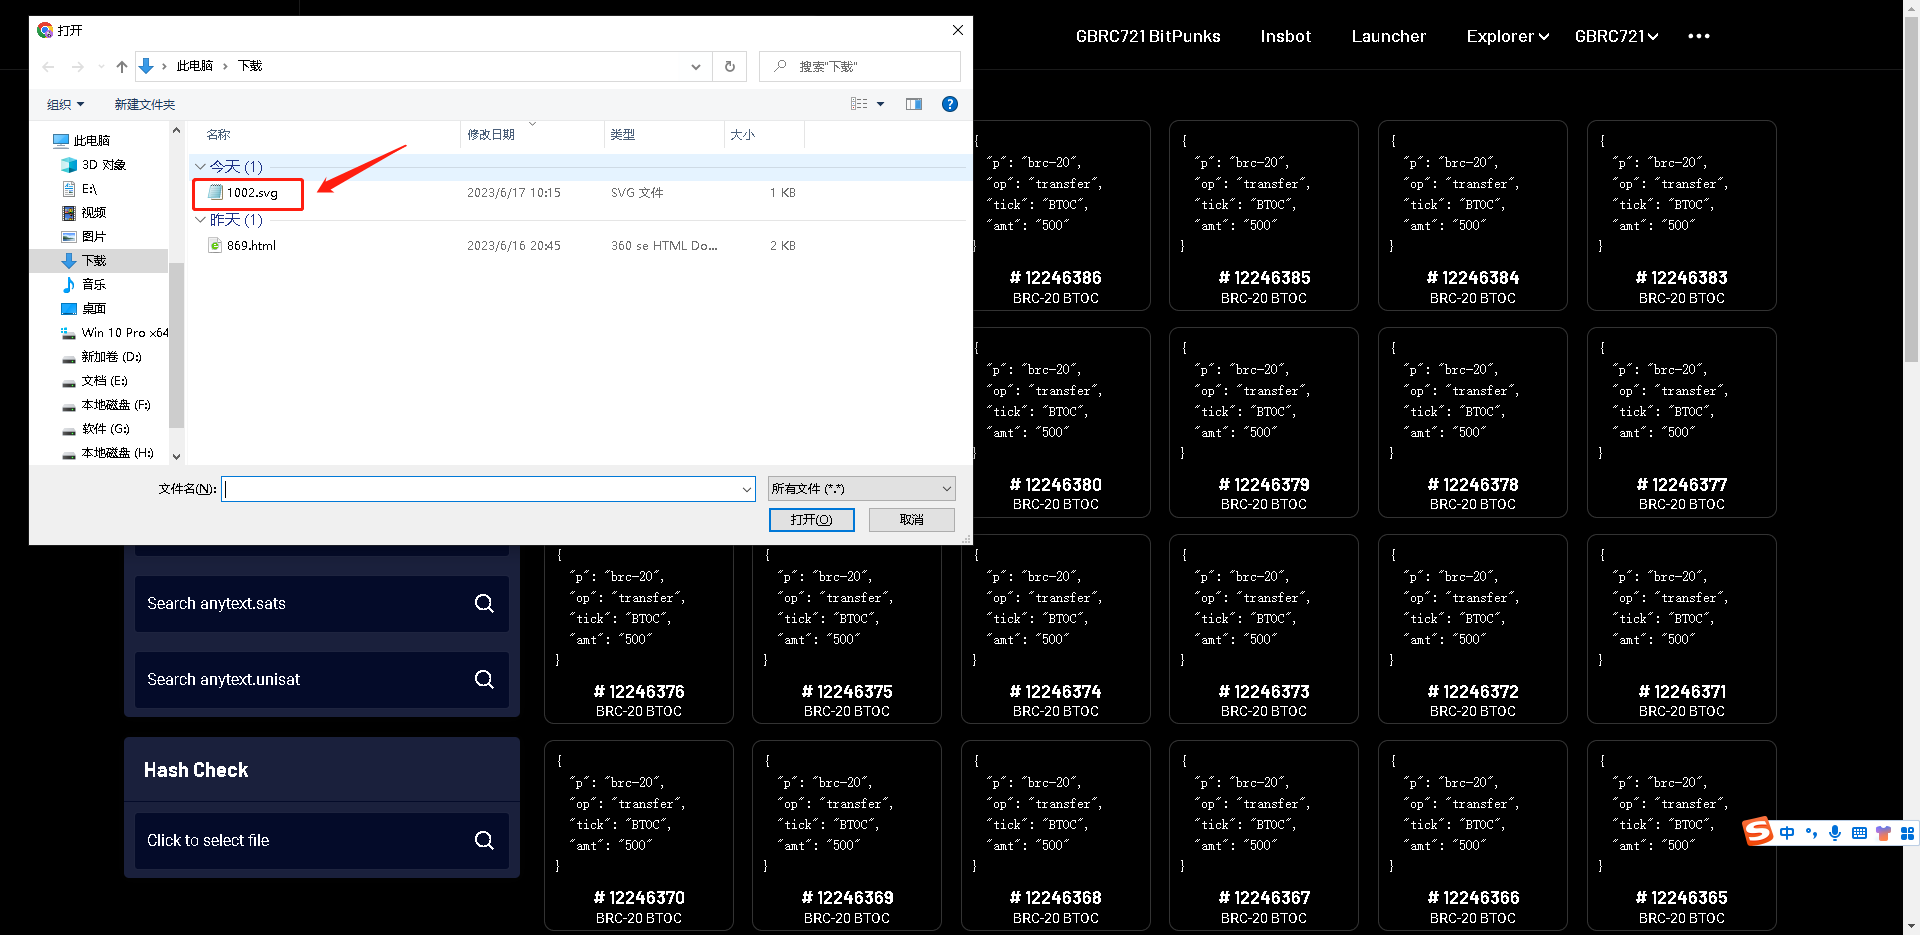Expand the Explorer dropdown menu
1920x935 pixels.
coord(1507,36)
